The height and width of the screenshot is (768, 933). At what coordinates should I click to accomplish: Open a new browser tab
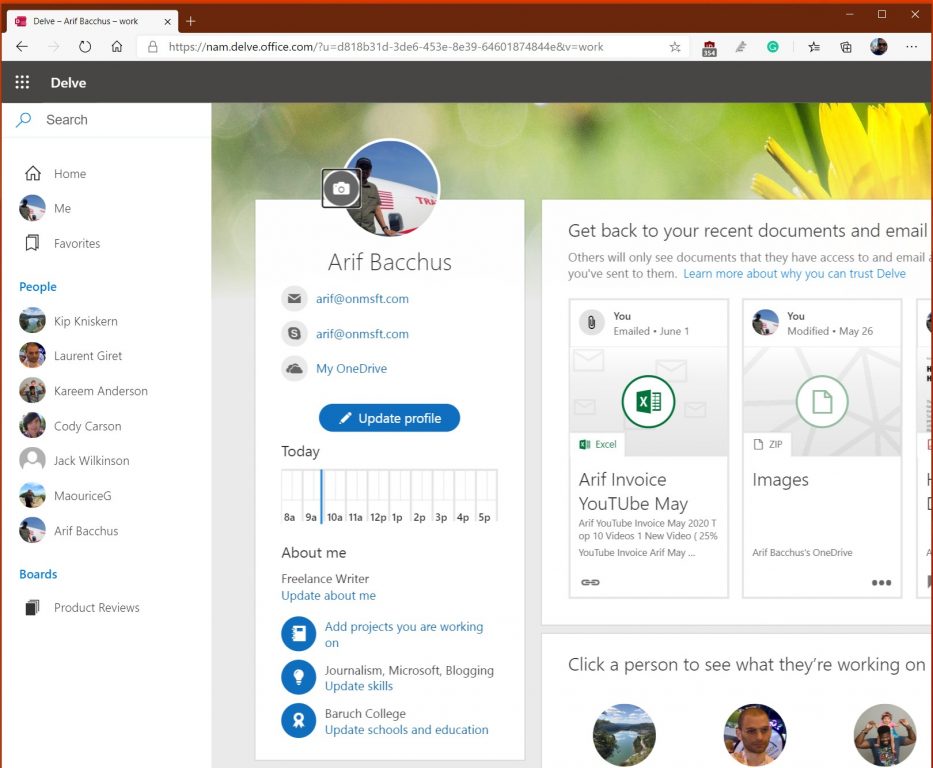[190, 21]
